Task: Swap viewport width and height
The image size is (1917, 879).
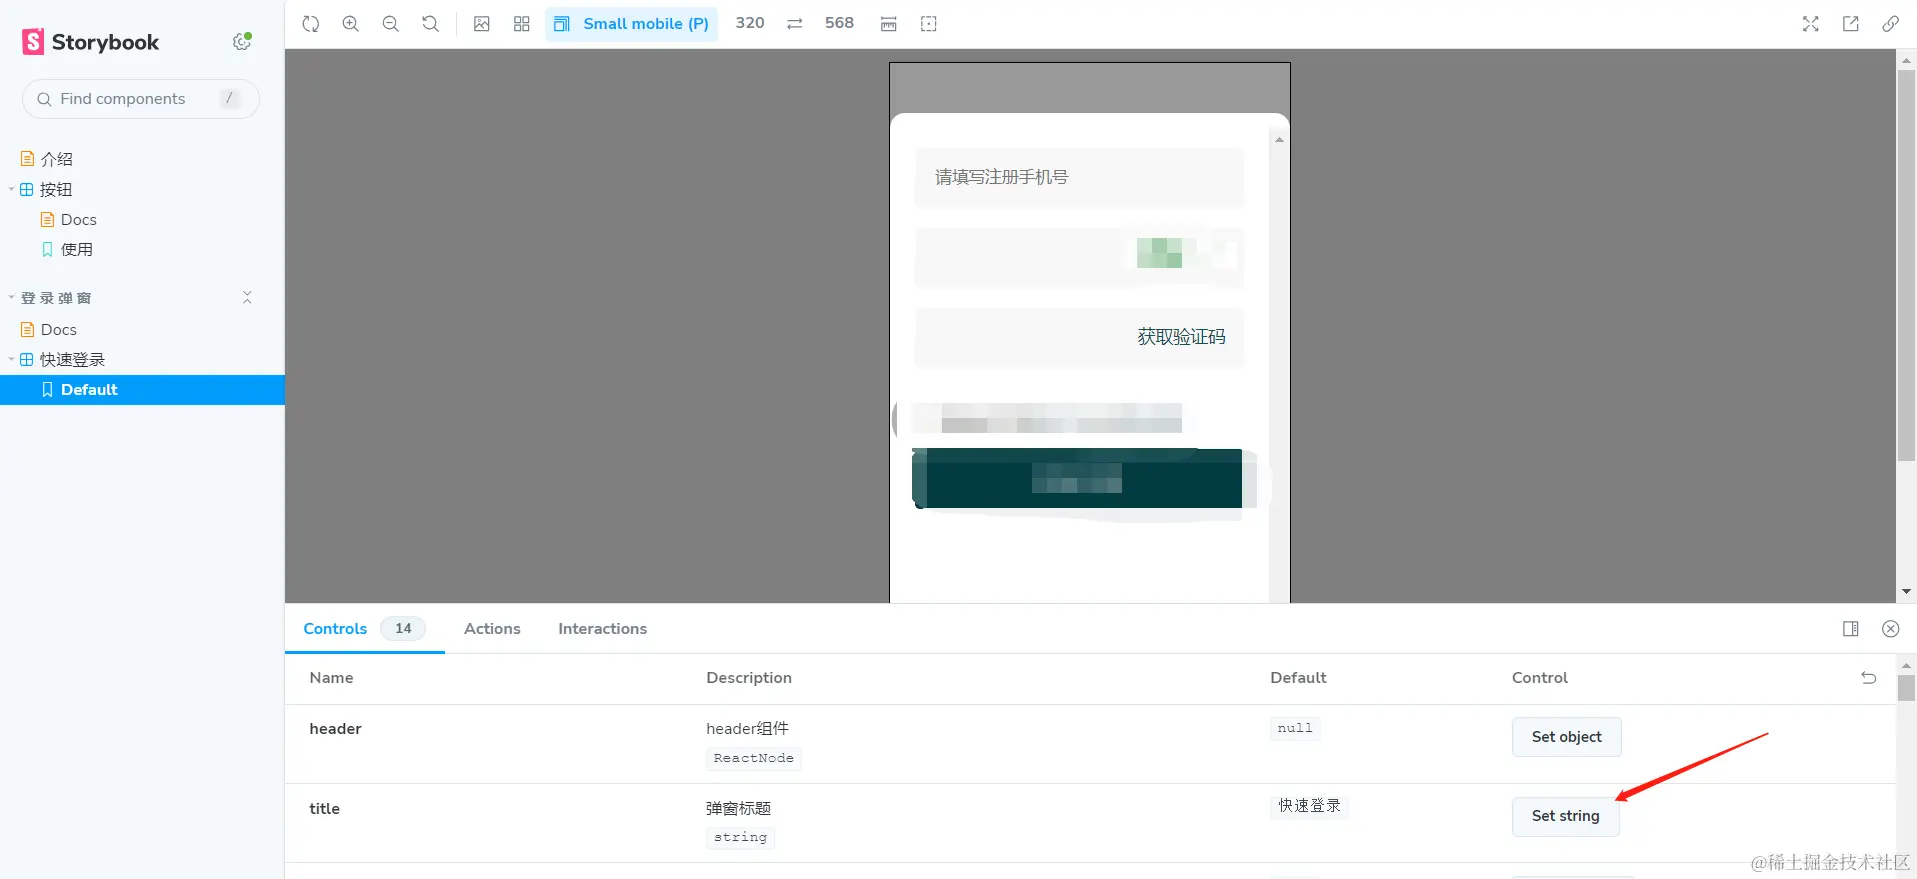Action: coord(795,24)
